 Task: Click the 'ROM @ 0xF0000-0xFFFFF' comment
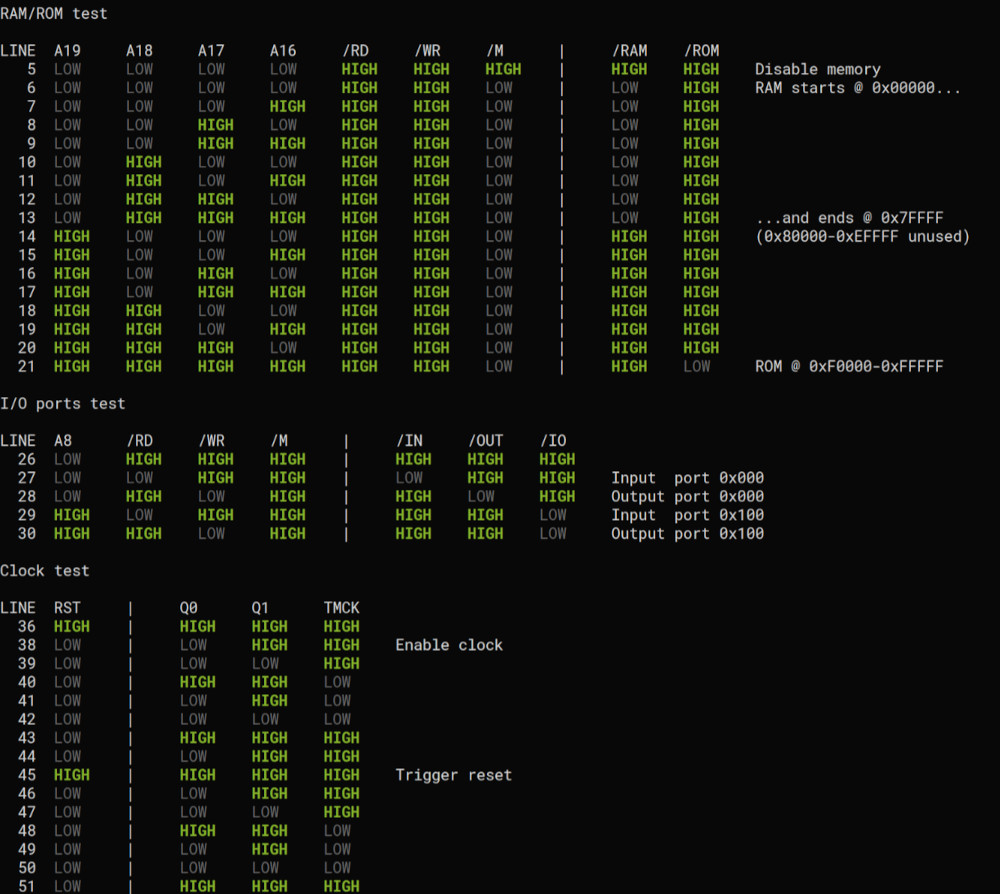pyautogui.click(x=848, y=366)
